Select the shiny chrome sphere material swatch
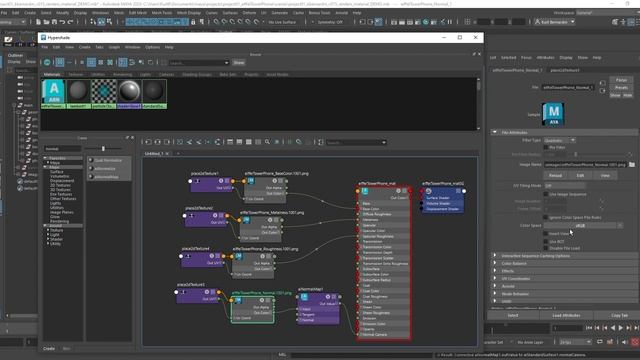Screen dimensions: 640x360 tap(129, 94)
